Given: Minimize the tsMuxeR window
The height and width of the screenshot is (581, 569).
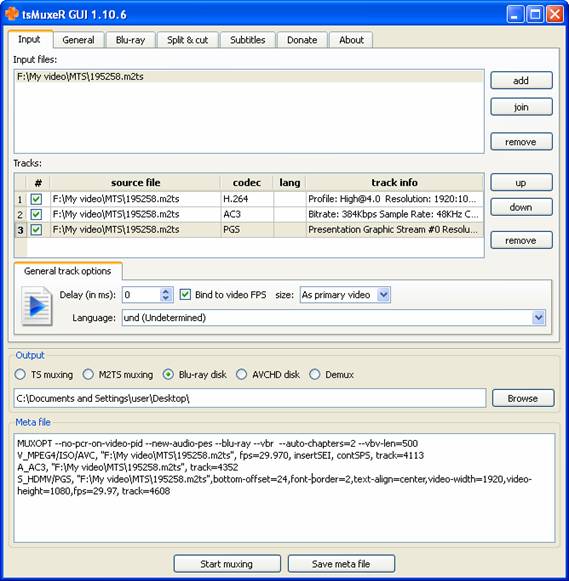Looking at the screenshot, I should pos(515,14).
